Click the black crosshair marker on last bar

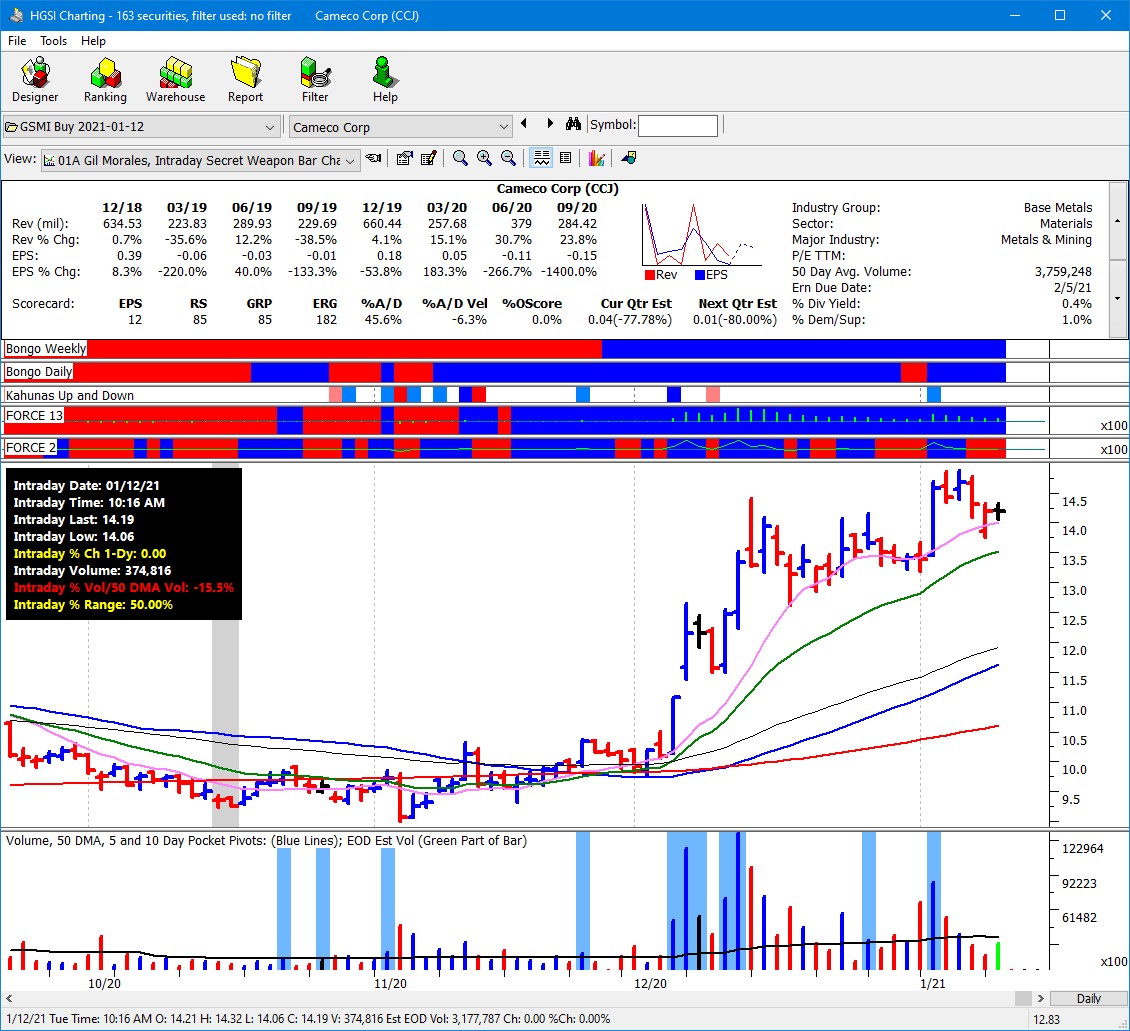point(999,511)
